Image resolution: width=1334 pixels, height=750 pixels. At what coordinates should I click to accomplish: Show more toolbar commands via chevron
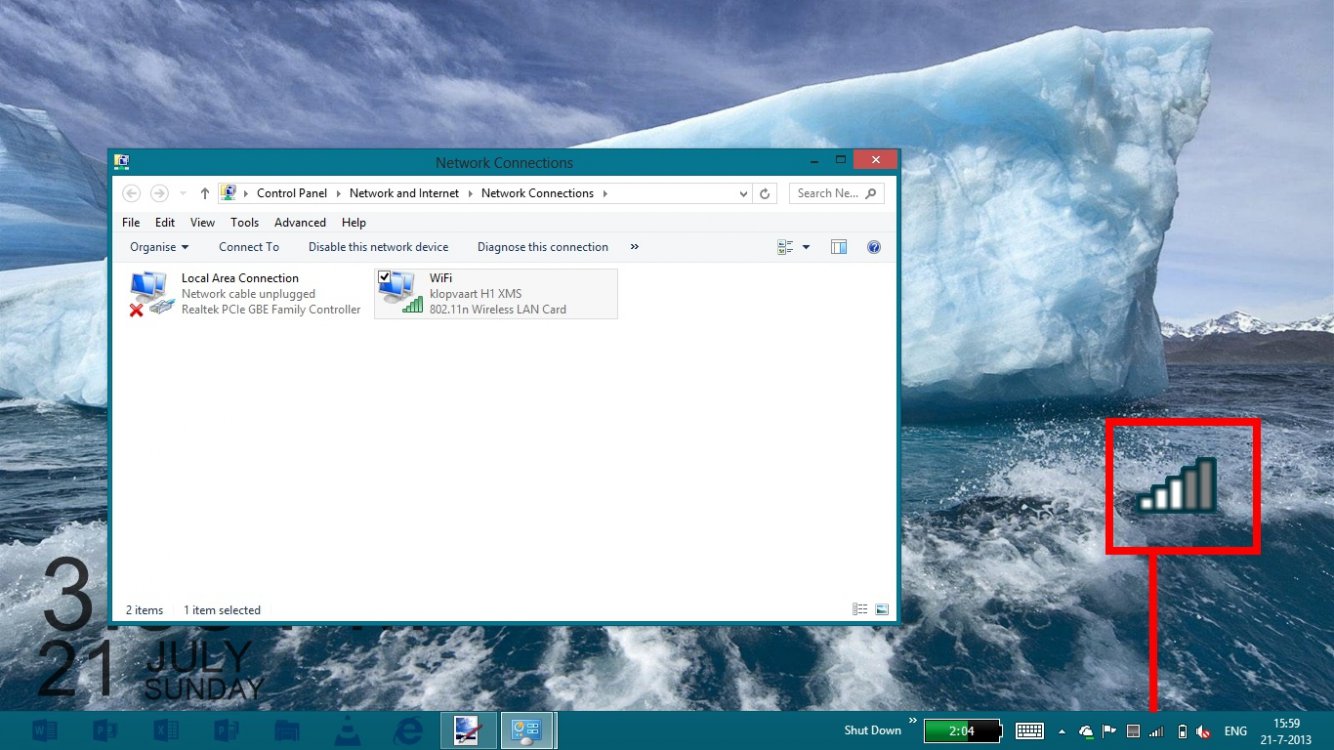634,246
